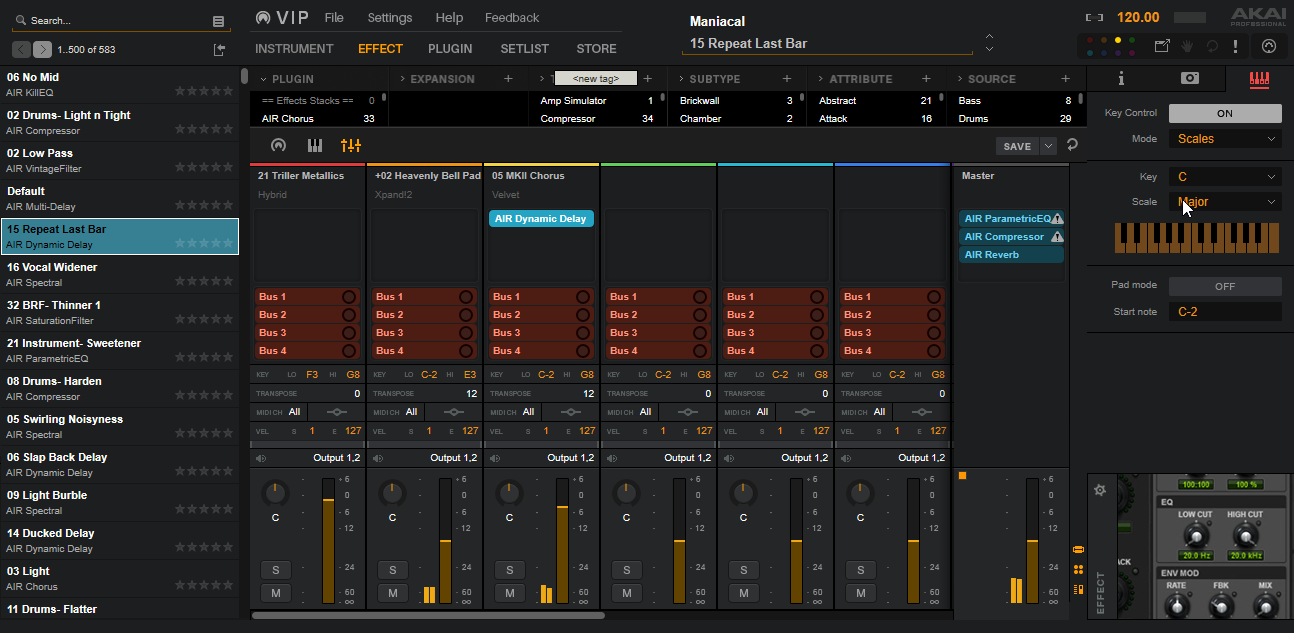Open the Mode Scales dropdown
This screenshot has width=1294, height=633.
[1225, 139]
